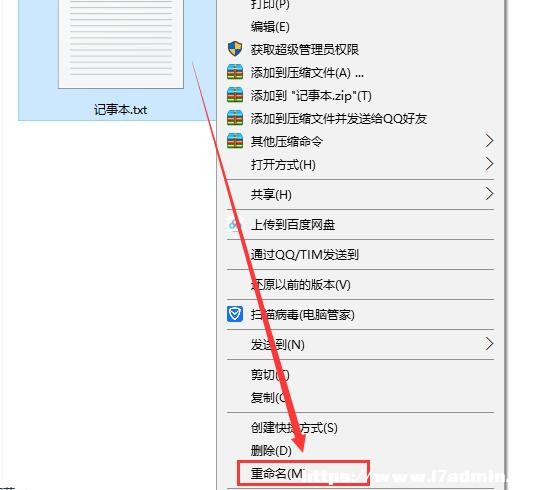Expand the 打开方式(H) submenu arrow
The image size is (537, 490).
click(490, 164)
